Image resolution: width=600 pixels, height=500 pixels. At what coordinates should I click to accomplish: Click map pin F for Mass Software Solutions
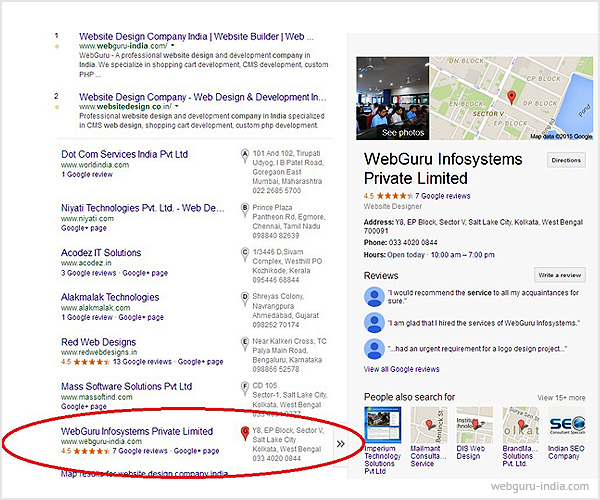(245, 388)
